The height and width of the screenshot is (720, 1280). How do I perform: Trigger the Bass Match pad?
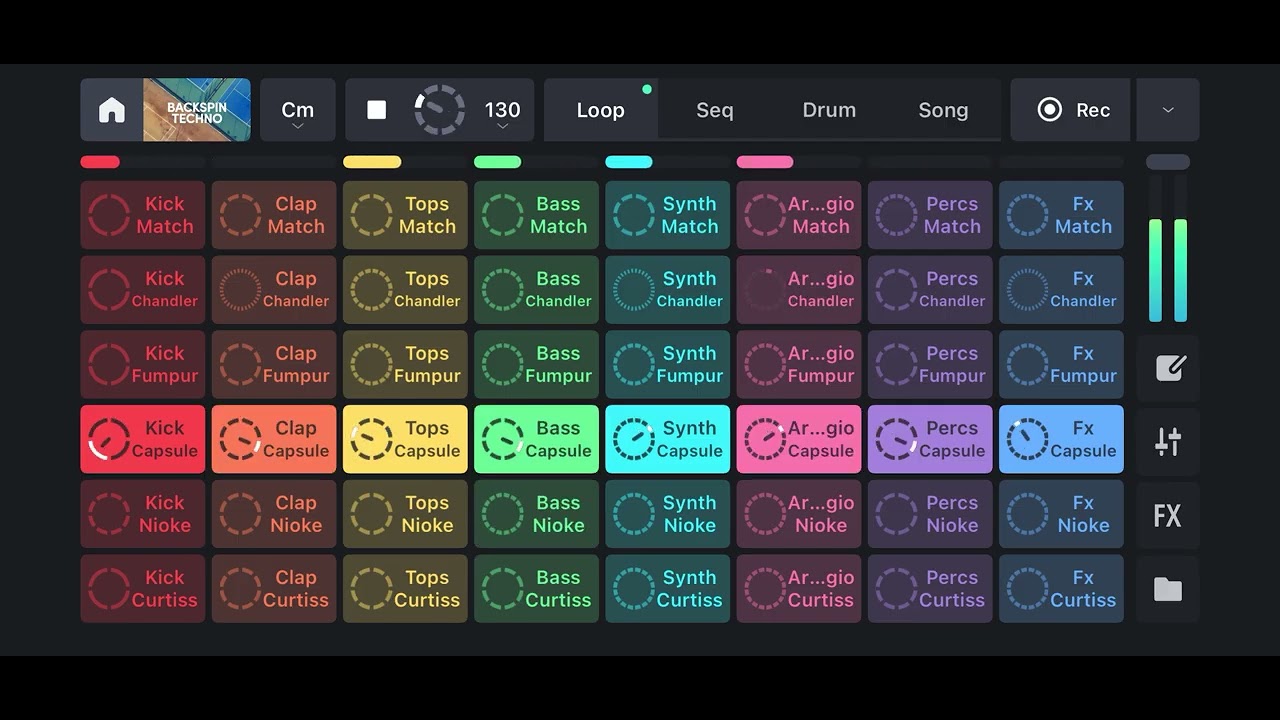point(536,215)
